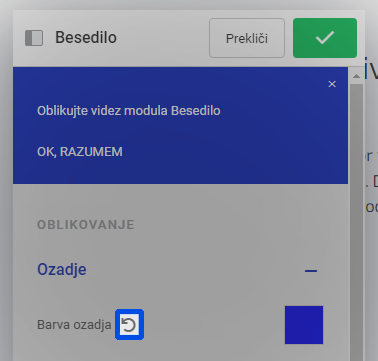This screenshot has width=378, height=361.
Task: Open the Barva ozadja color swatch
Action: coord(304,325)
